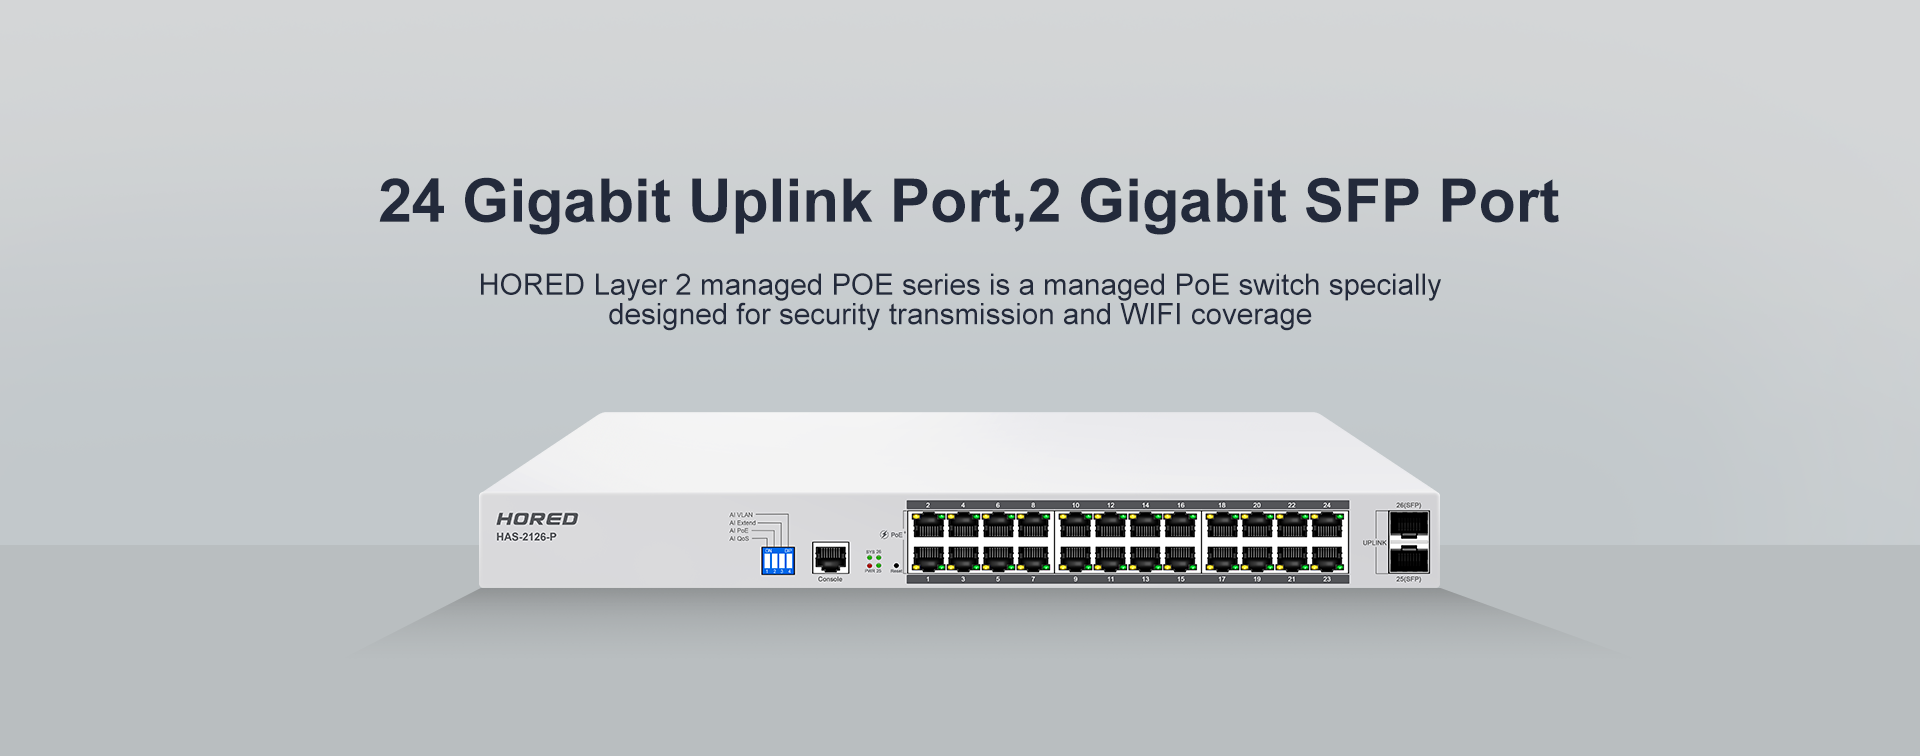Click Ethernet port 1
The width and height of the screenshot is (1920, 756).
pyautogui.click(x=929, y=558)
